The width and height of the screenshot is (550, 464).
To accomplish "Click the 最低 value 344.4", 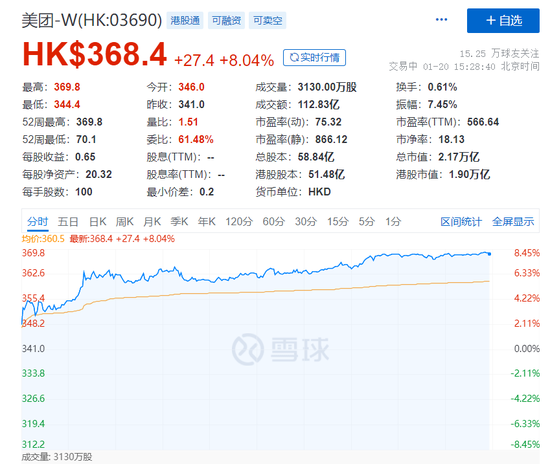I will point(67,105).
